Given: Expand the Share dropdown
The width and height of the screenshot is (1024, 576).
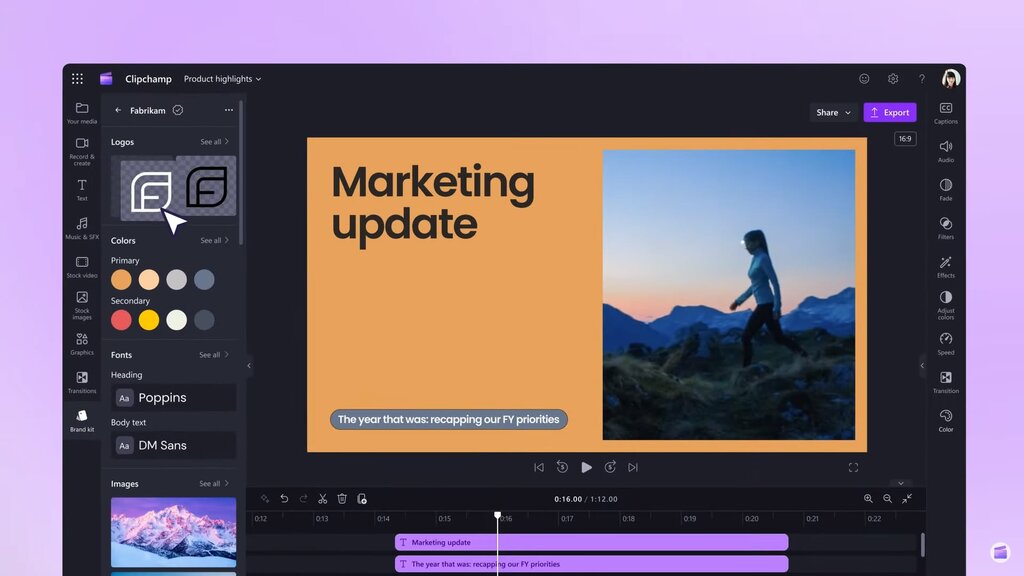Looking at the screenshot, I should 833,112.
